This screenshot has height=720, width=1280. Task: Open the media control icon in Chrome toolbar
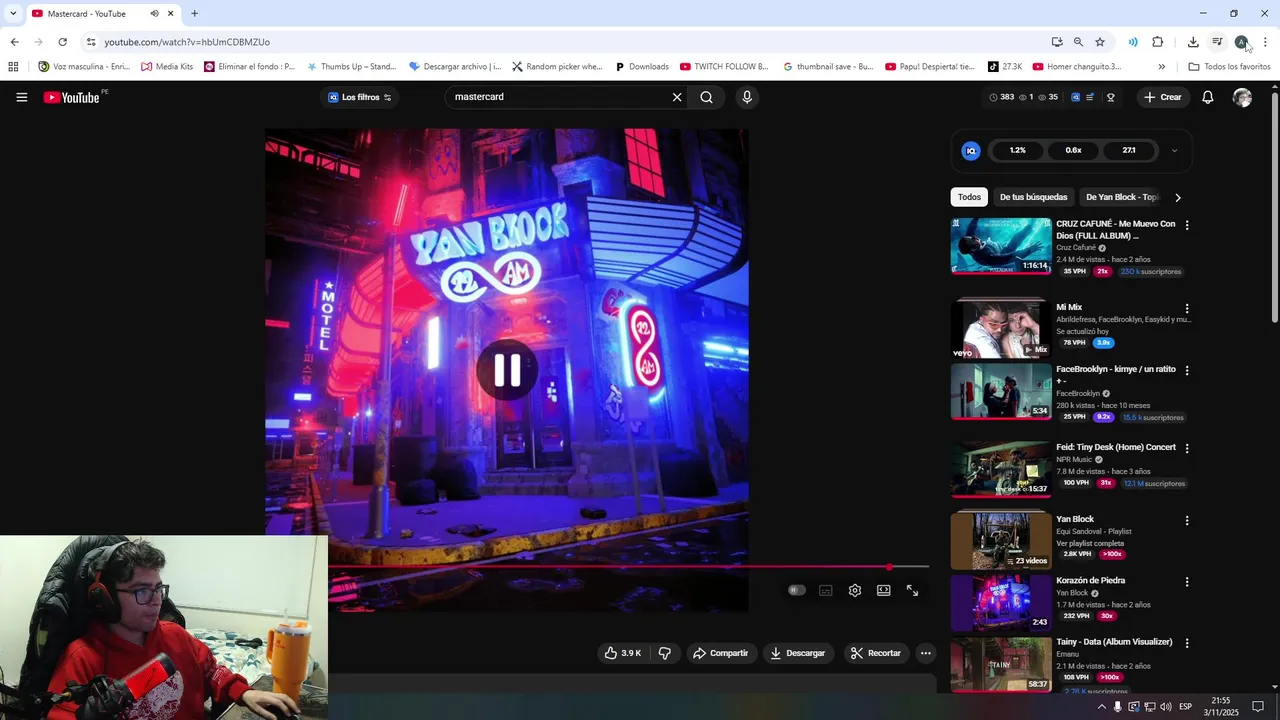pos(1217,42)
